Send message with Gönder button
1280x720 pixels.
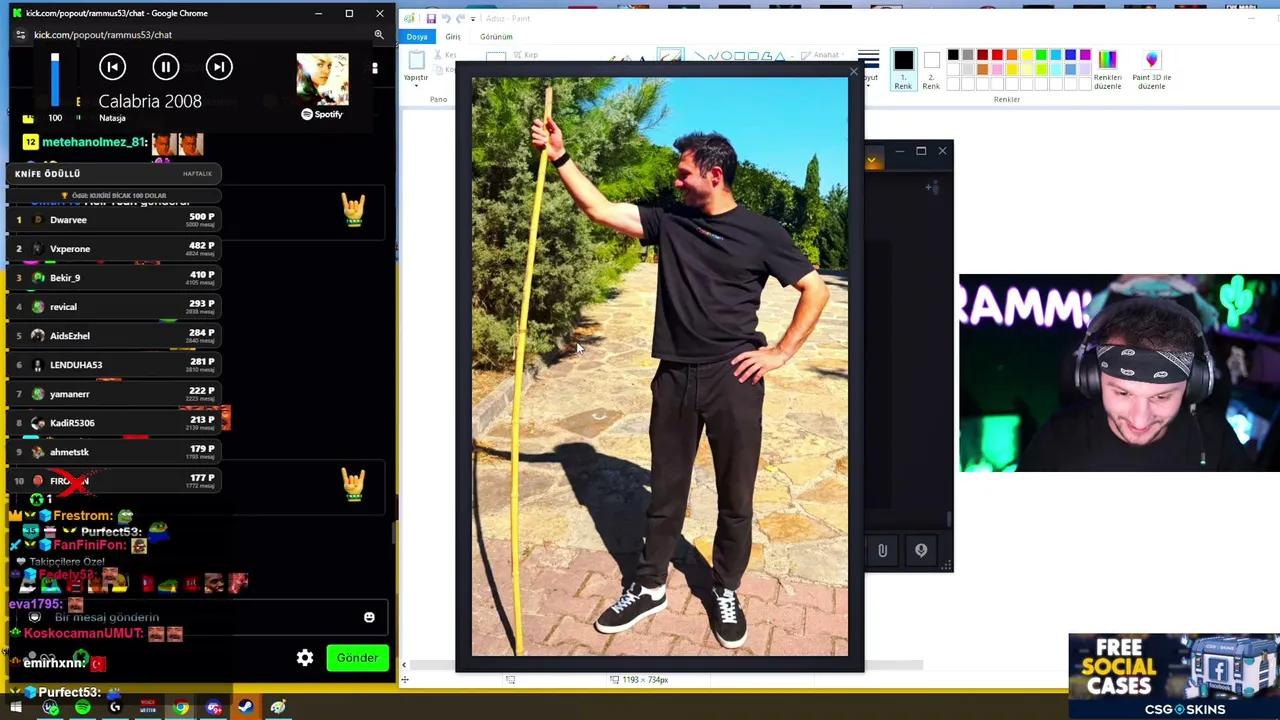[x=357, y=658]
